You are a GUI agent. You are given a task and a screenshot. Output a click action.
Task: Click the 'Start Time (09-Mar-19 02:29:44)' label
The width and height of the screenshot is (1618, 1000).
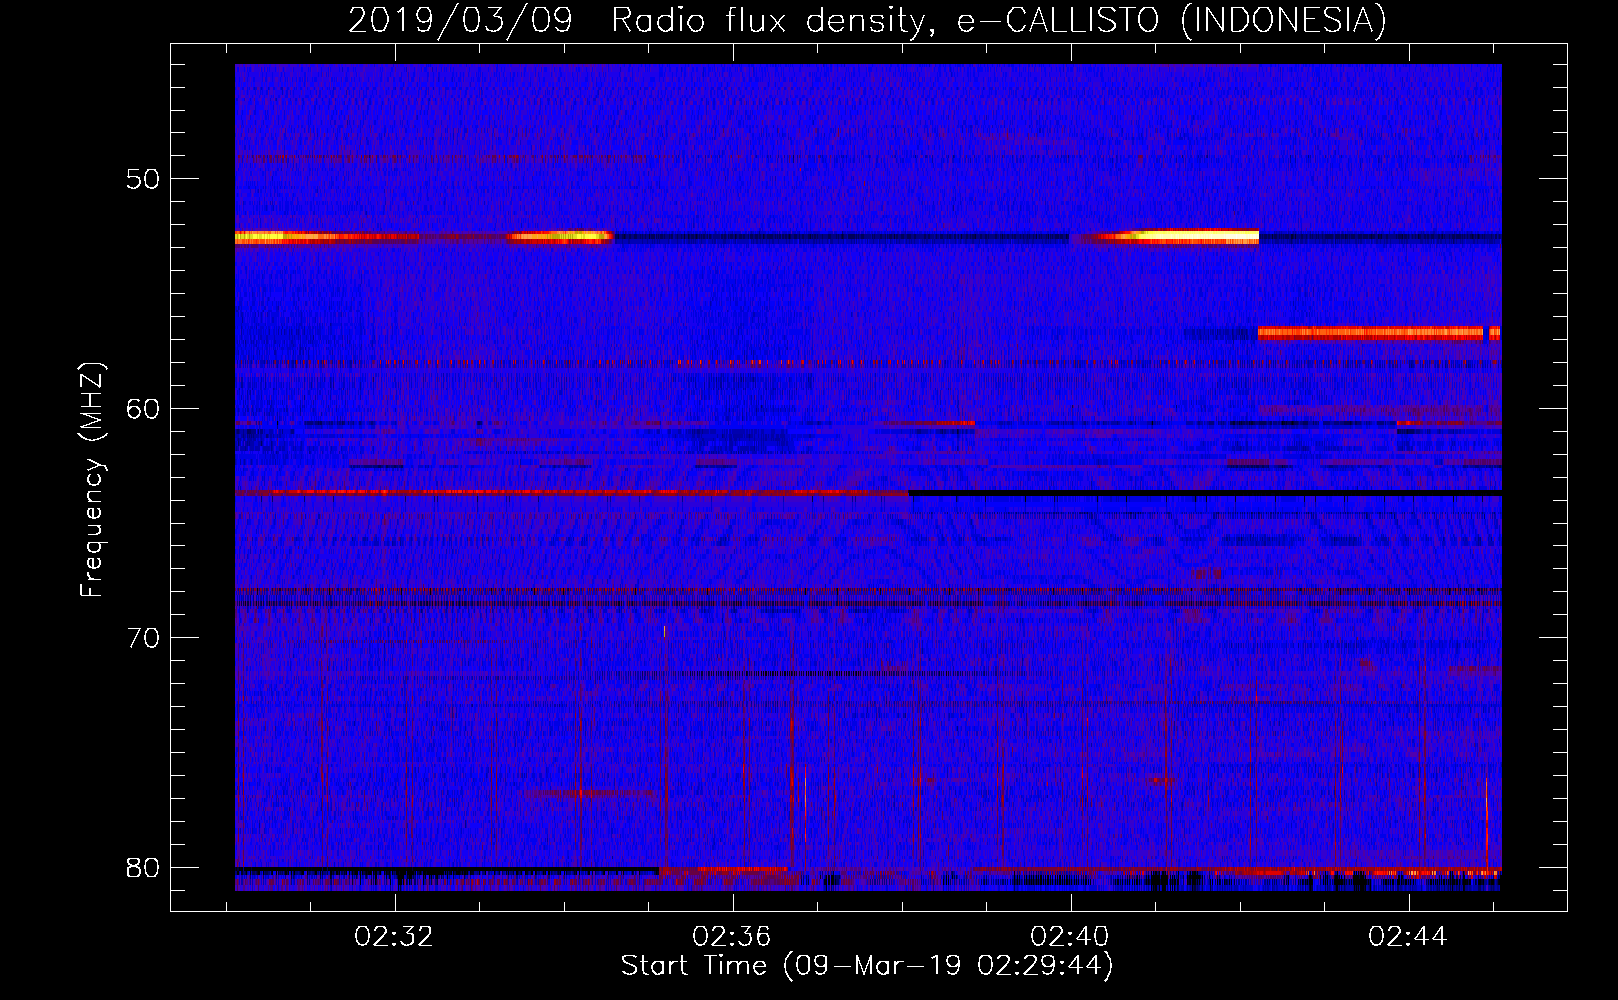click(x=867, y=966)
